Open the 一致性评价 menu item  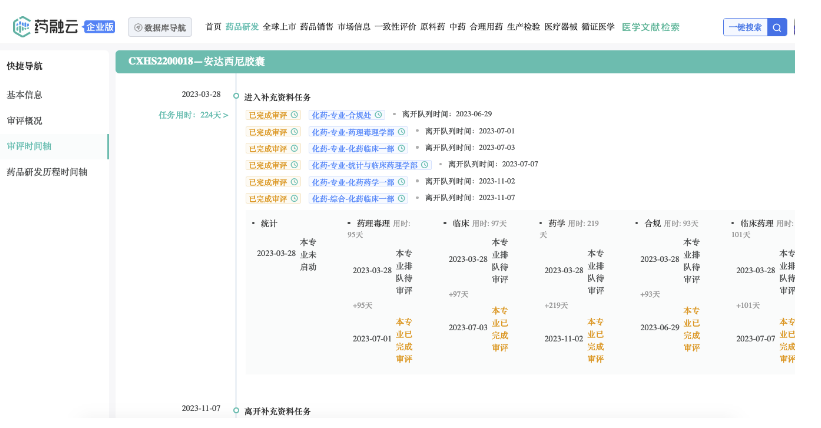(395, 27)
